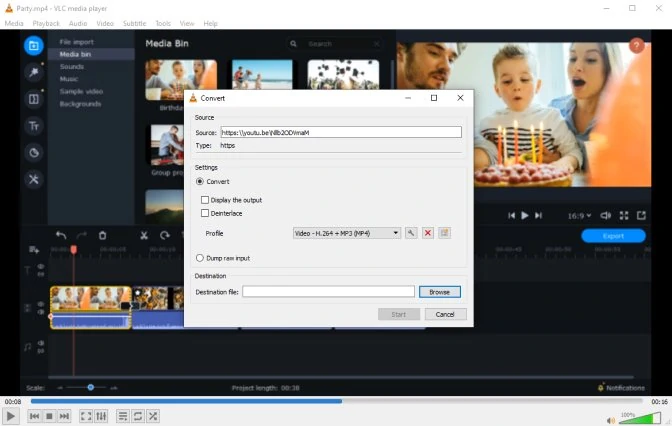The width and height of the screenshot is (672, 426).
Task: Click VLC previous media button
Action: (35, 416)
